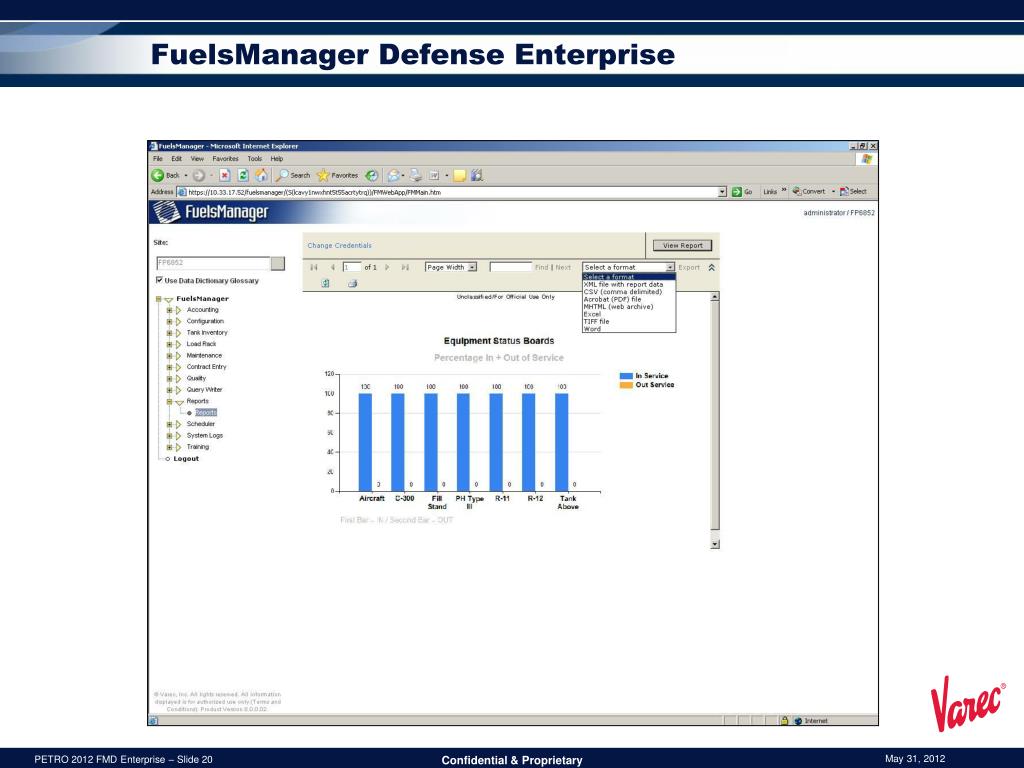Click the Refresh page icon
Viewport: 1024px width, 768px height.
click(x=243, y=175)
